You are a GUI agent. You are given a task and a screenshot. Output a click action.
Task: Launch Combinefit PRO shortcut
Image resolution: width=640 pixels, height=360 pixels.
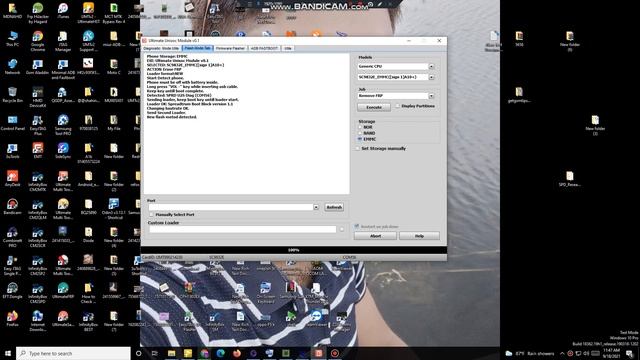coord(12,237)
